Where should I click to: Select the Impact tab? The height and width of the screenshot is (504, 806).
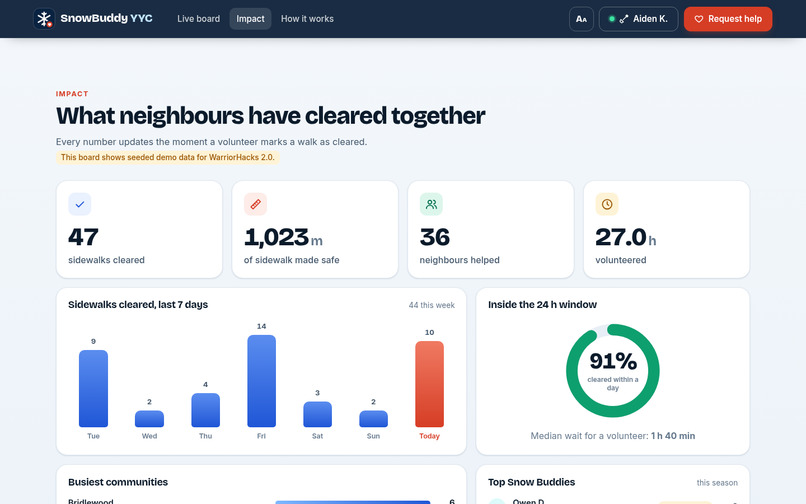250,19
